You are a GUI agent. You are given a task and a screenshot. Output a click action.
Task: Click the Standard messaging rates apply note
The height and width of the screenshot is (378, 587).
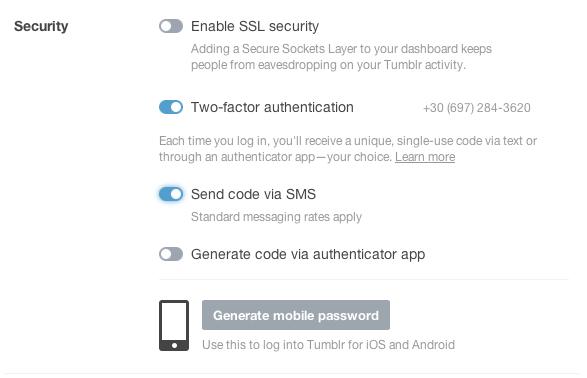click(x=276, y=217)
